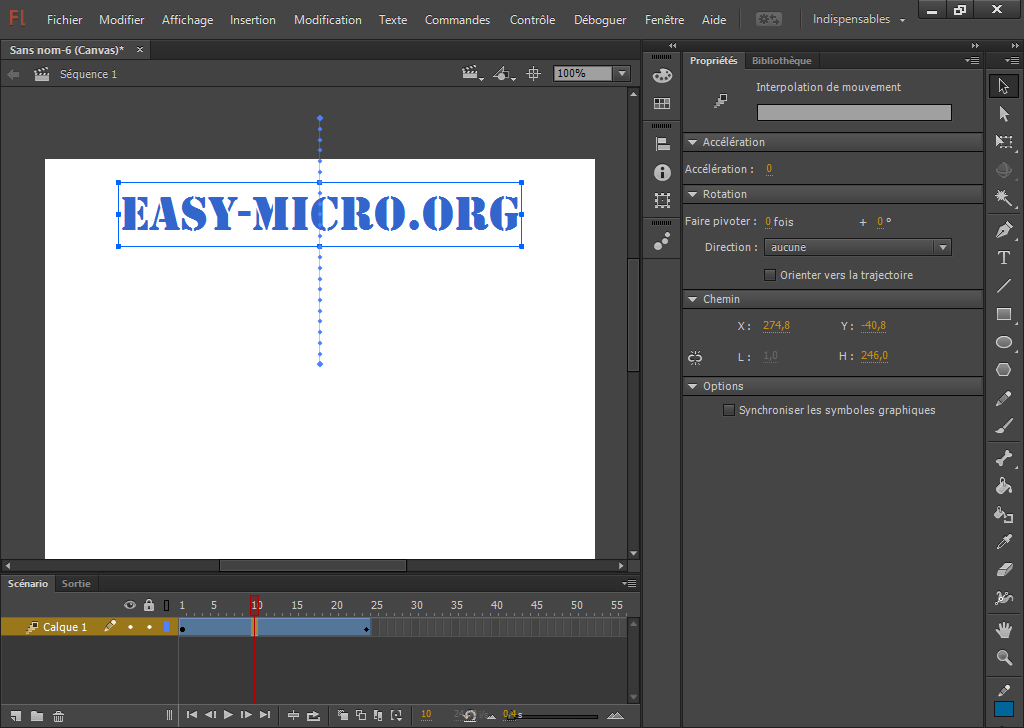Open the Swatches grid panel icon

click(662, 103)
